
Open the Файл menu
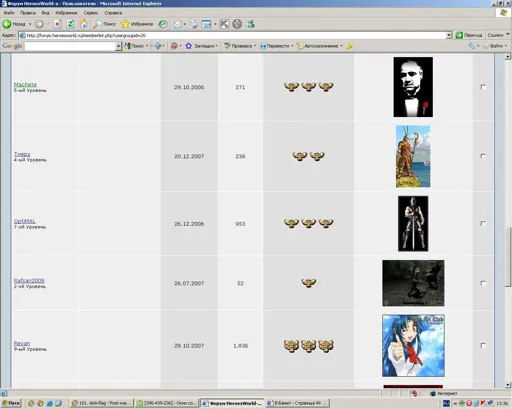click(x=9, y=13)
